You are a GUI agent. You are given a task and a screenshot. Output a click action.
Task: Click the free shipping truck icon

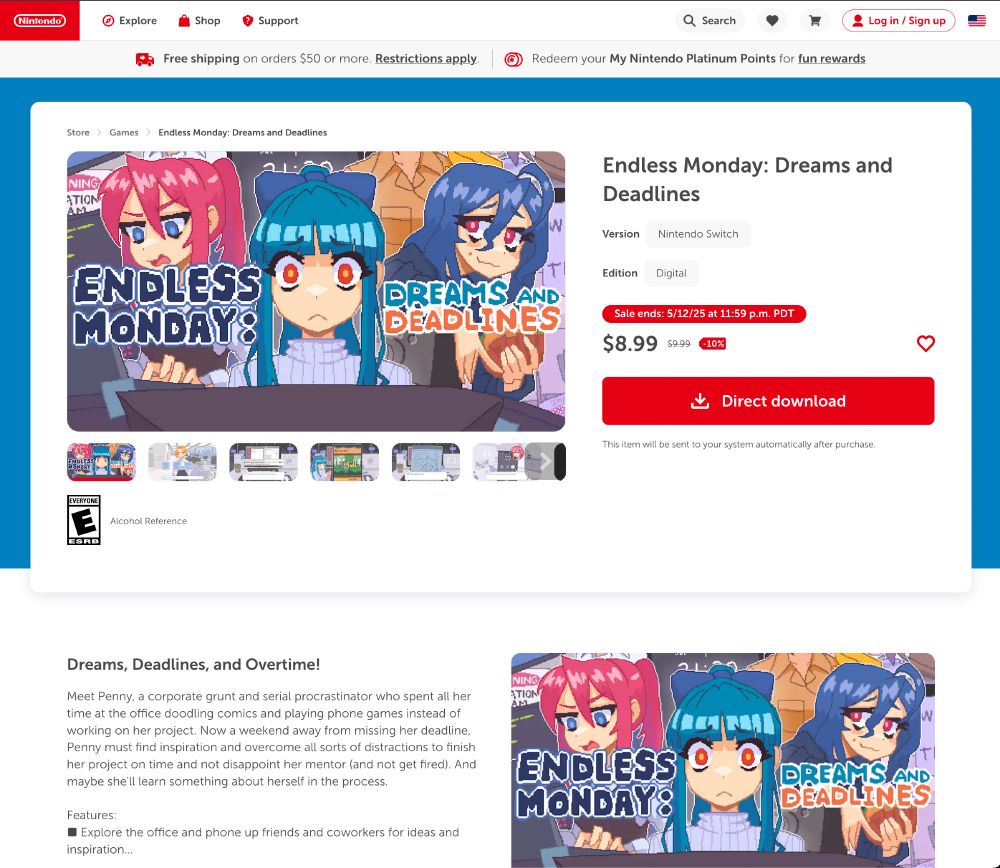tap(145, 59)
